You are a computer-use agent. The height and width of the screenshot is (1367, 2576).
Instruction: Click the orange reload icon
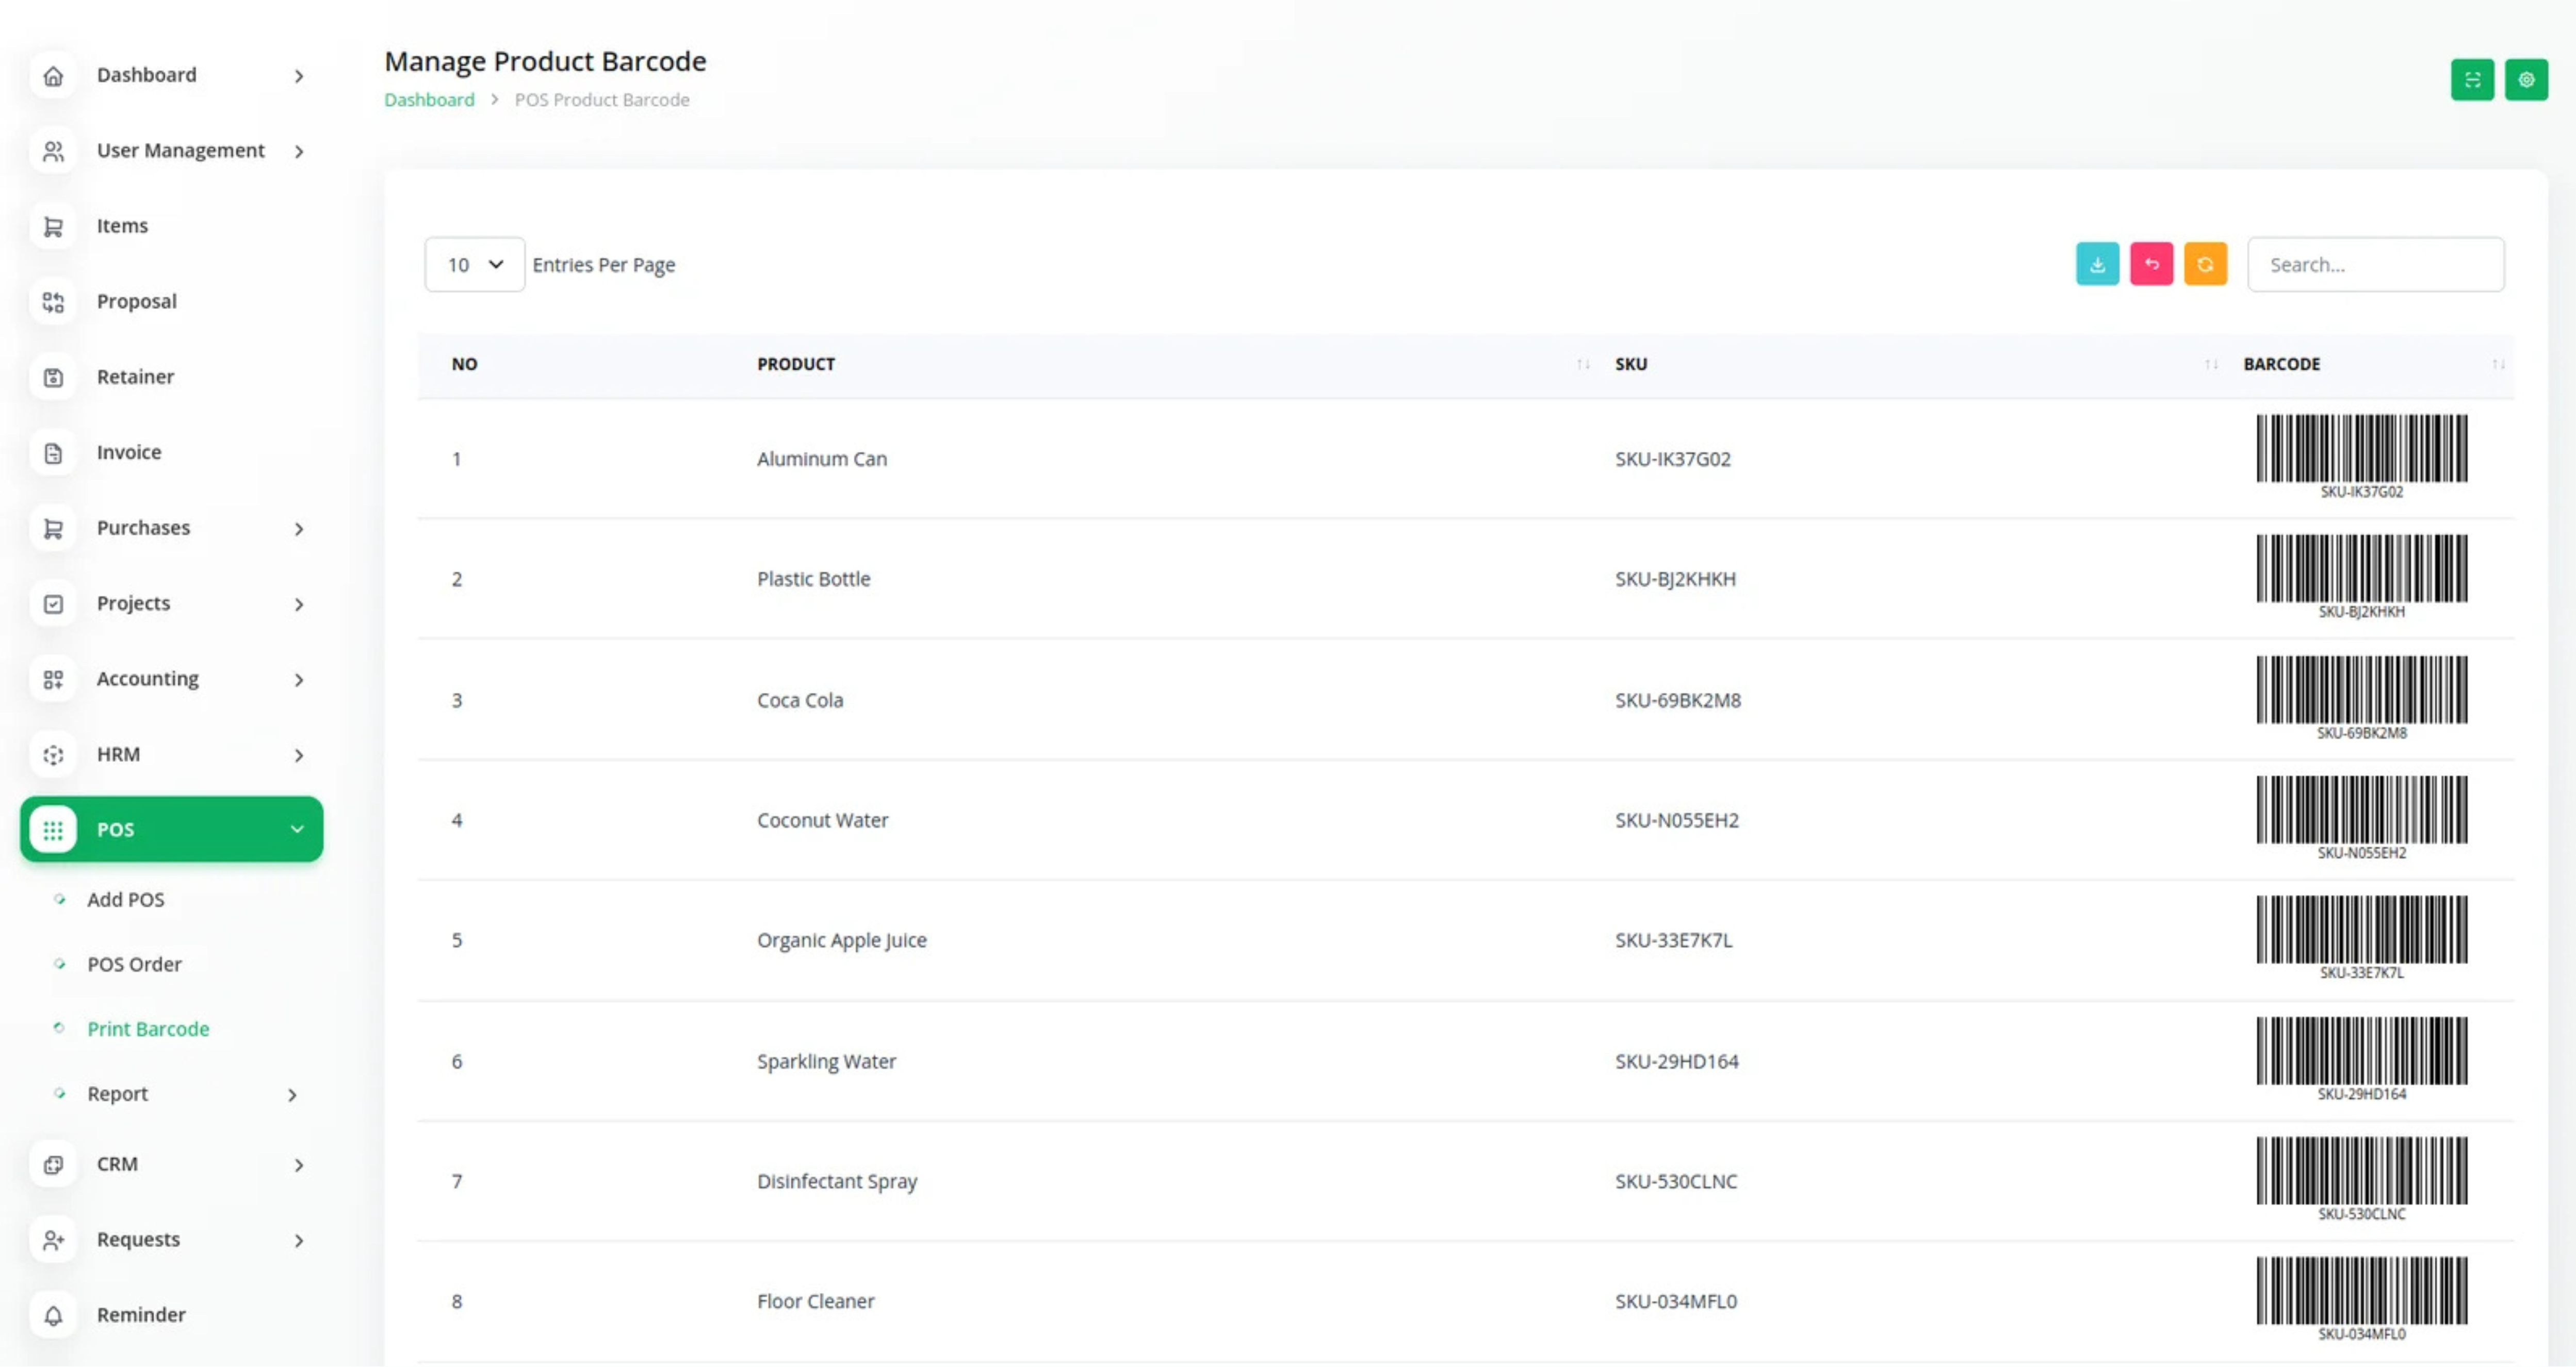2205,264
